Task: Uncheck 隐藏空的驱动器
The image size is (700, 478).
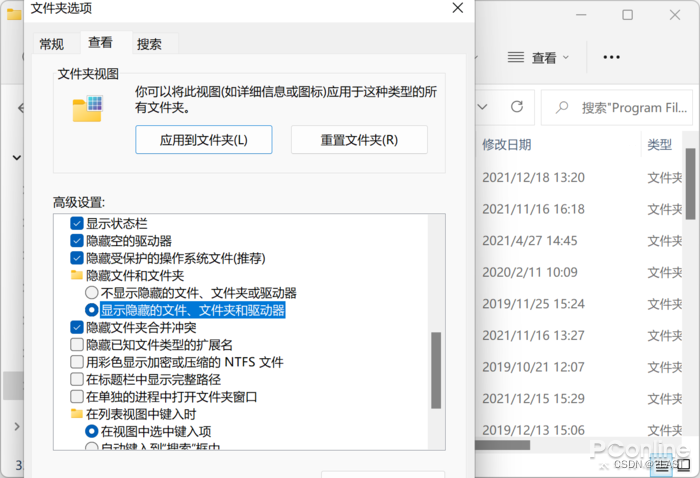Action: point(77,241)
